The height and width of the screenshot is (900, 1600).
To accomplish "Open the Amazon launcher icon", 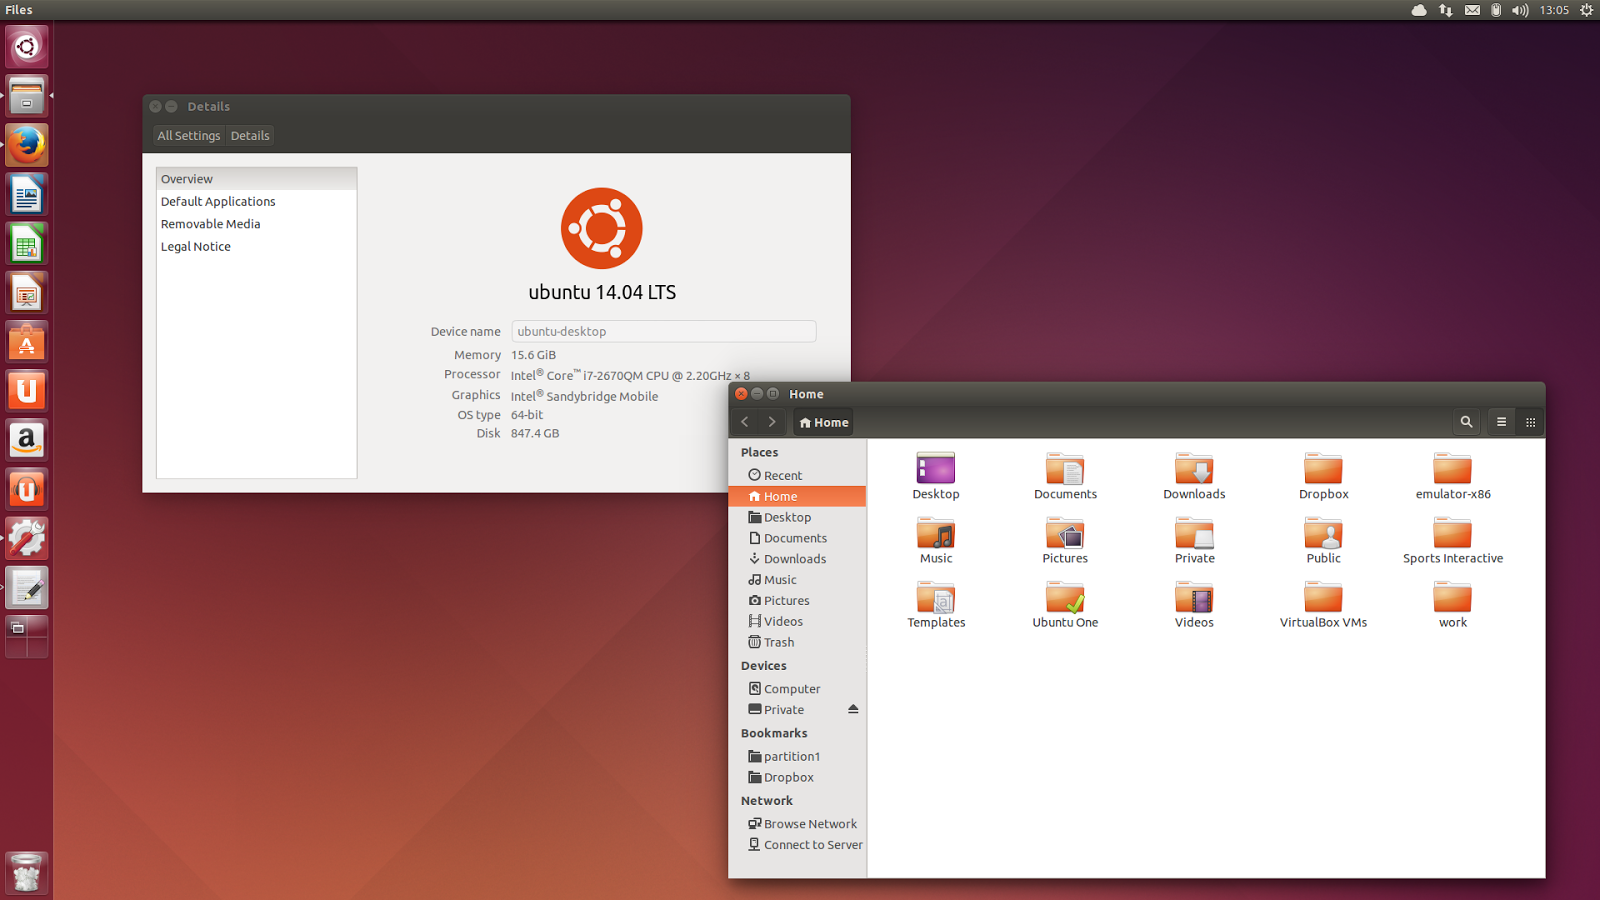I will click(27, 440).
